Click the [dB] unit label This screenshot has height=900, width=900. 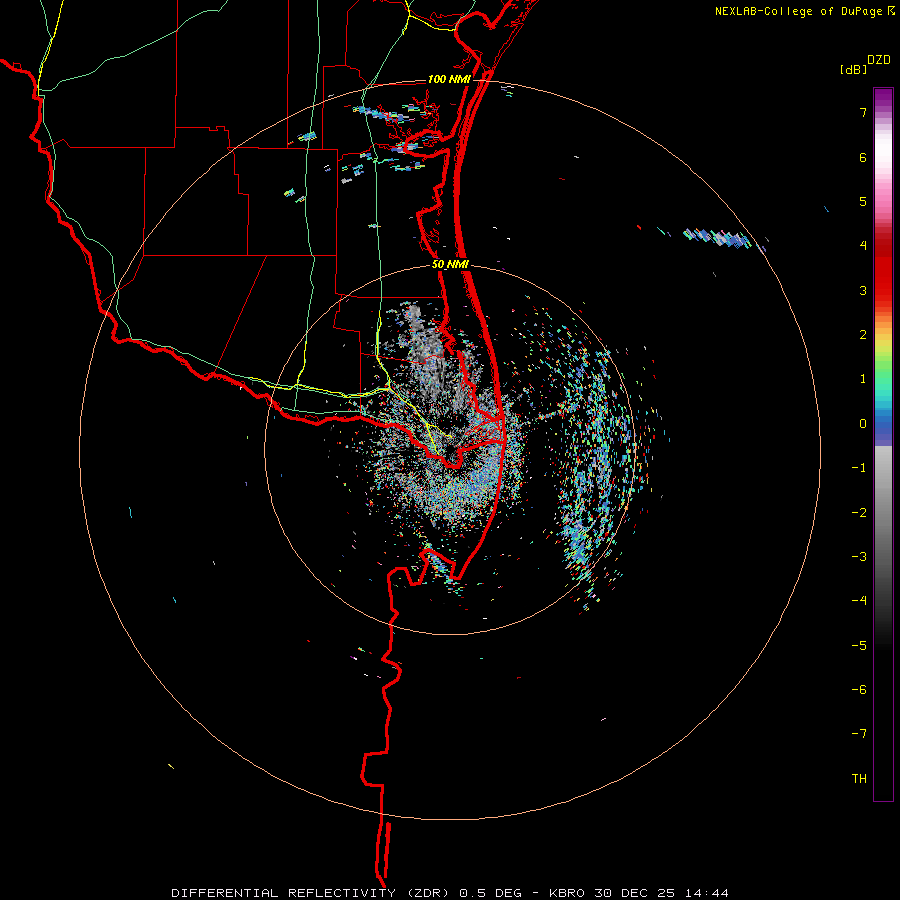[853, 69]
